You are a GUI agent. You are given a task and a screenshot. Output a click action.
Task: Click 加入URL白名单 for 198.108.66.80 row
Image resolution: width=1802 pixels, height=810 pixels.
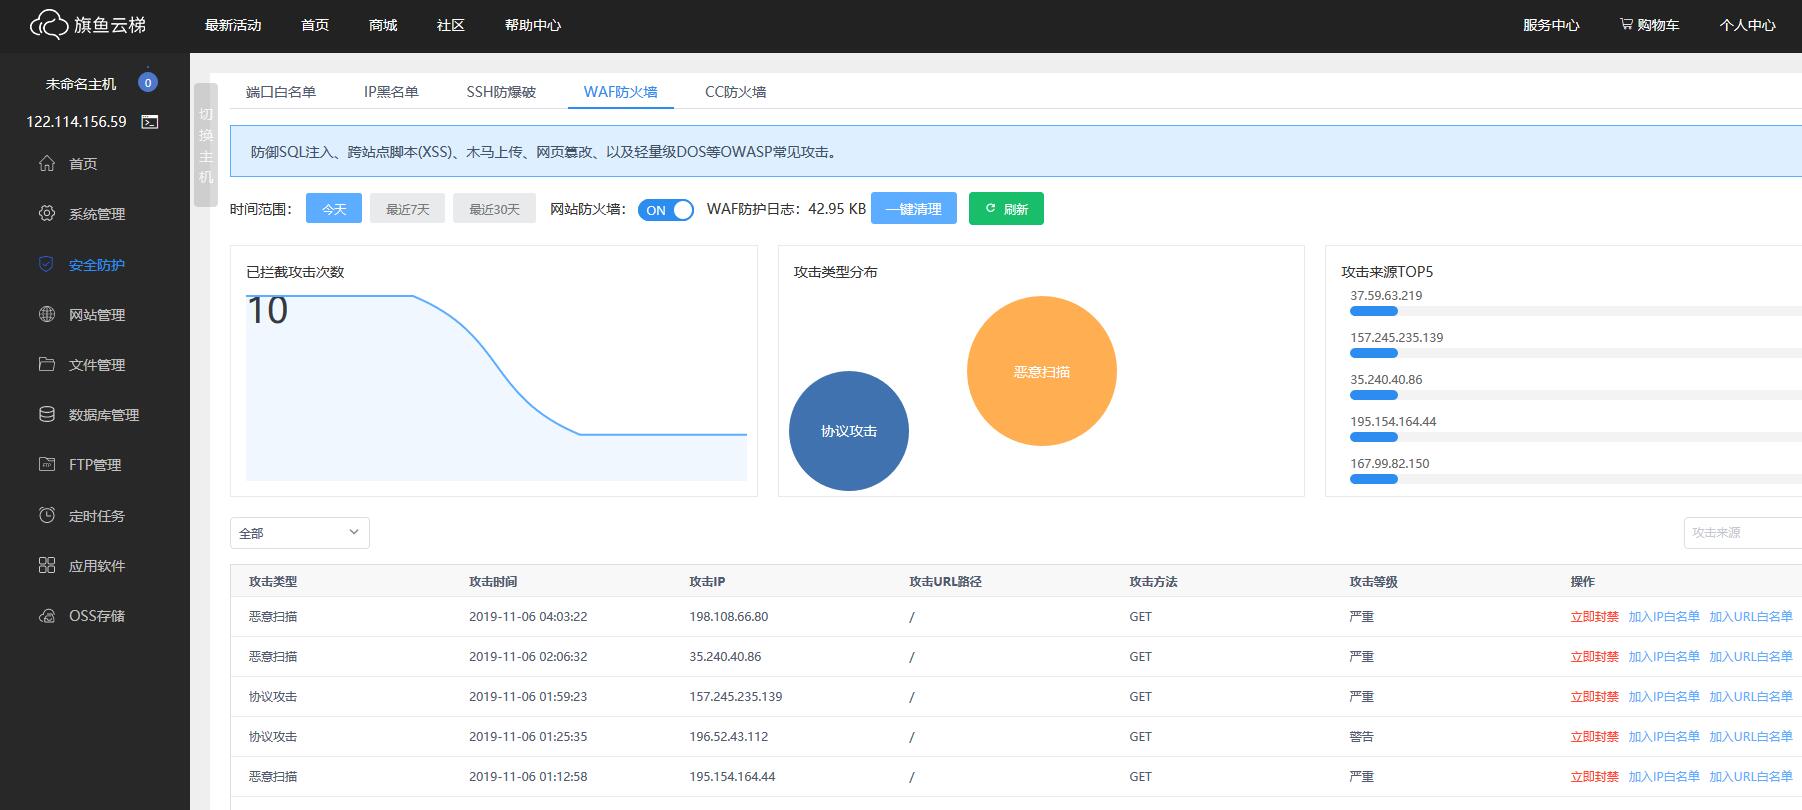pyautogui.click(x=1751, y=617)
